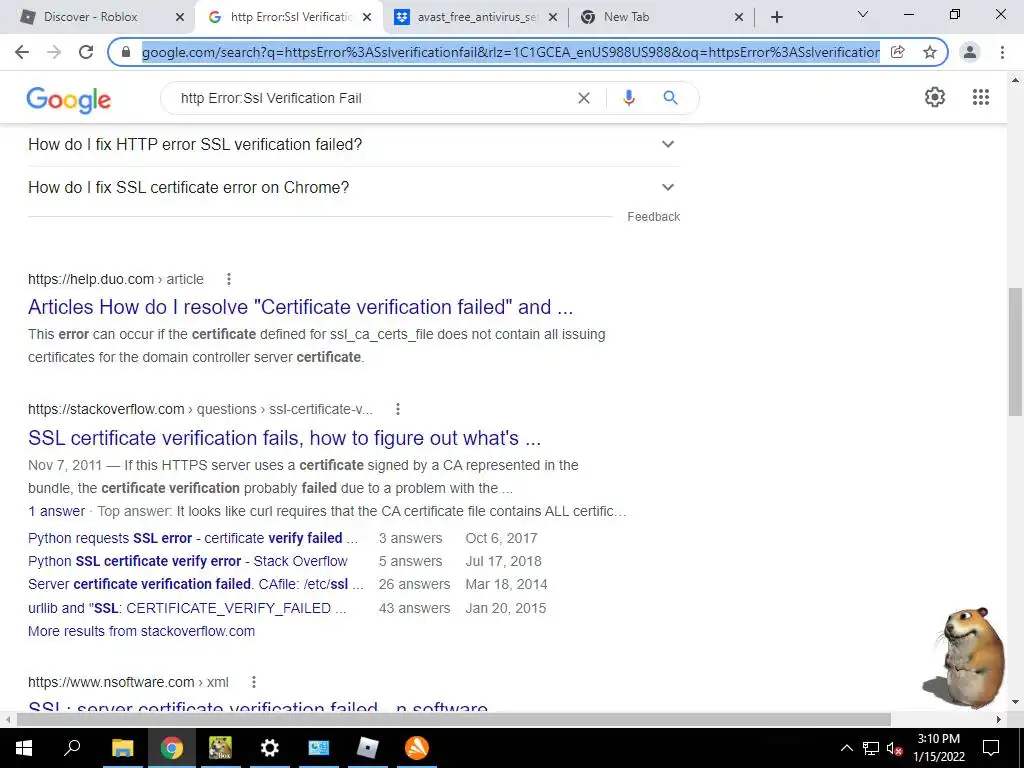Clear the Google search box text
This screenshot has width=1024, height=768.
pyautogui.click(x=584, y=98)
